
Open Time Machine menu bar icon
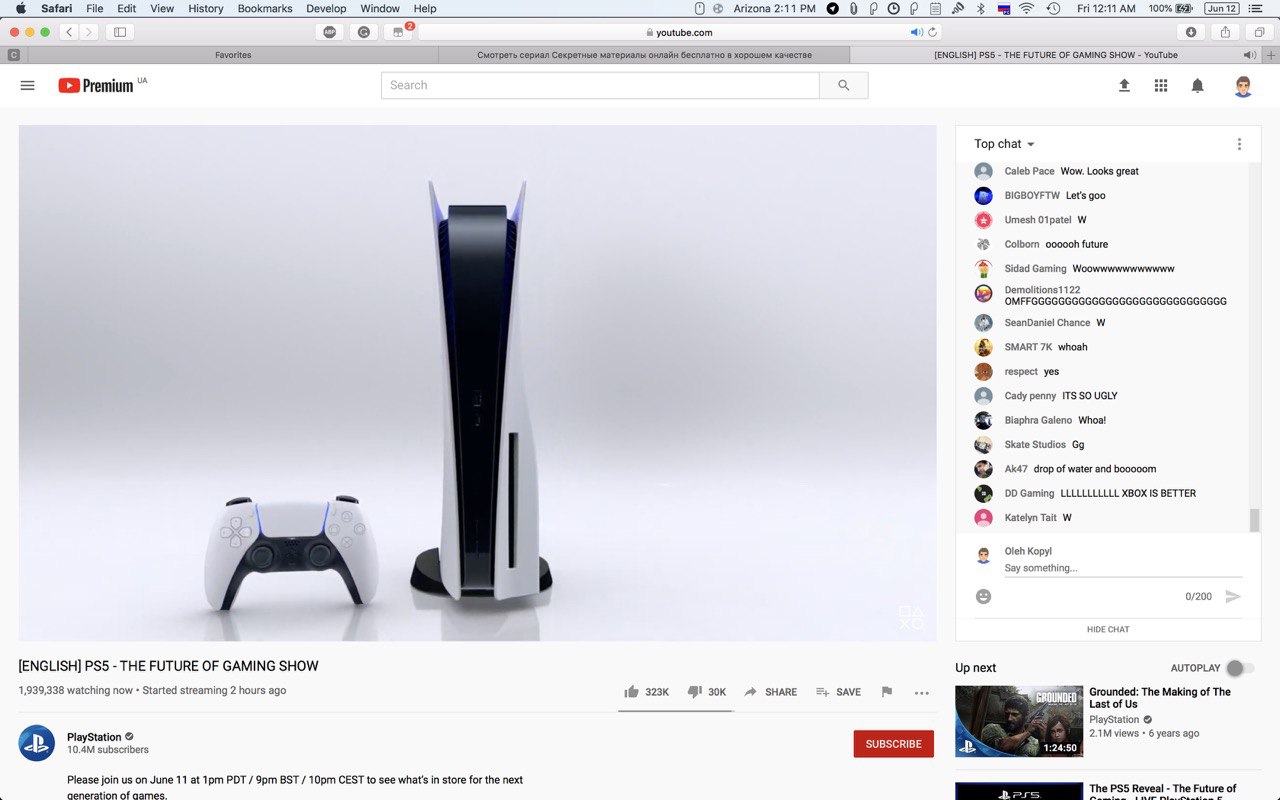1053,8
